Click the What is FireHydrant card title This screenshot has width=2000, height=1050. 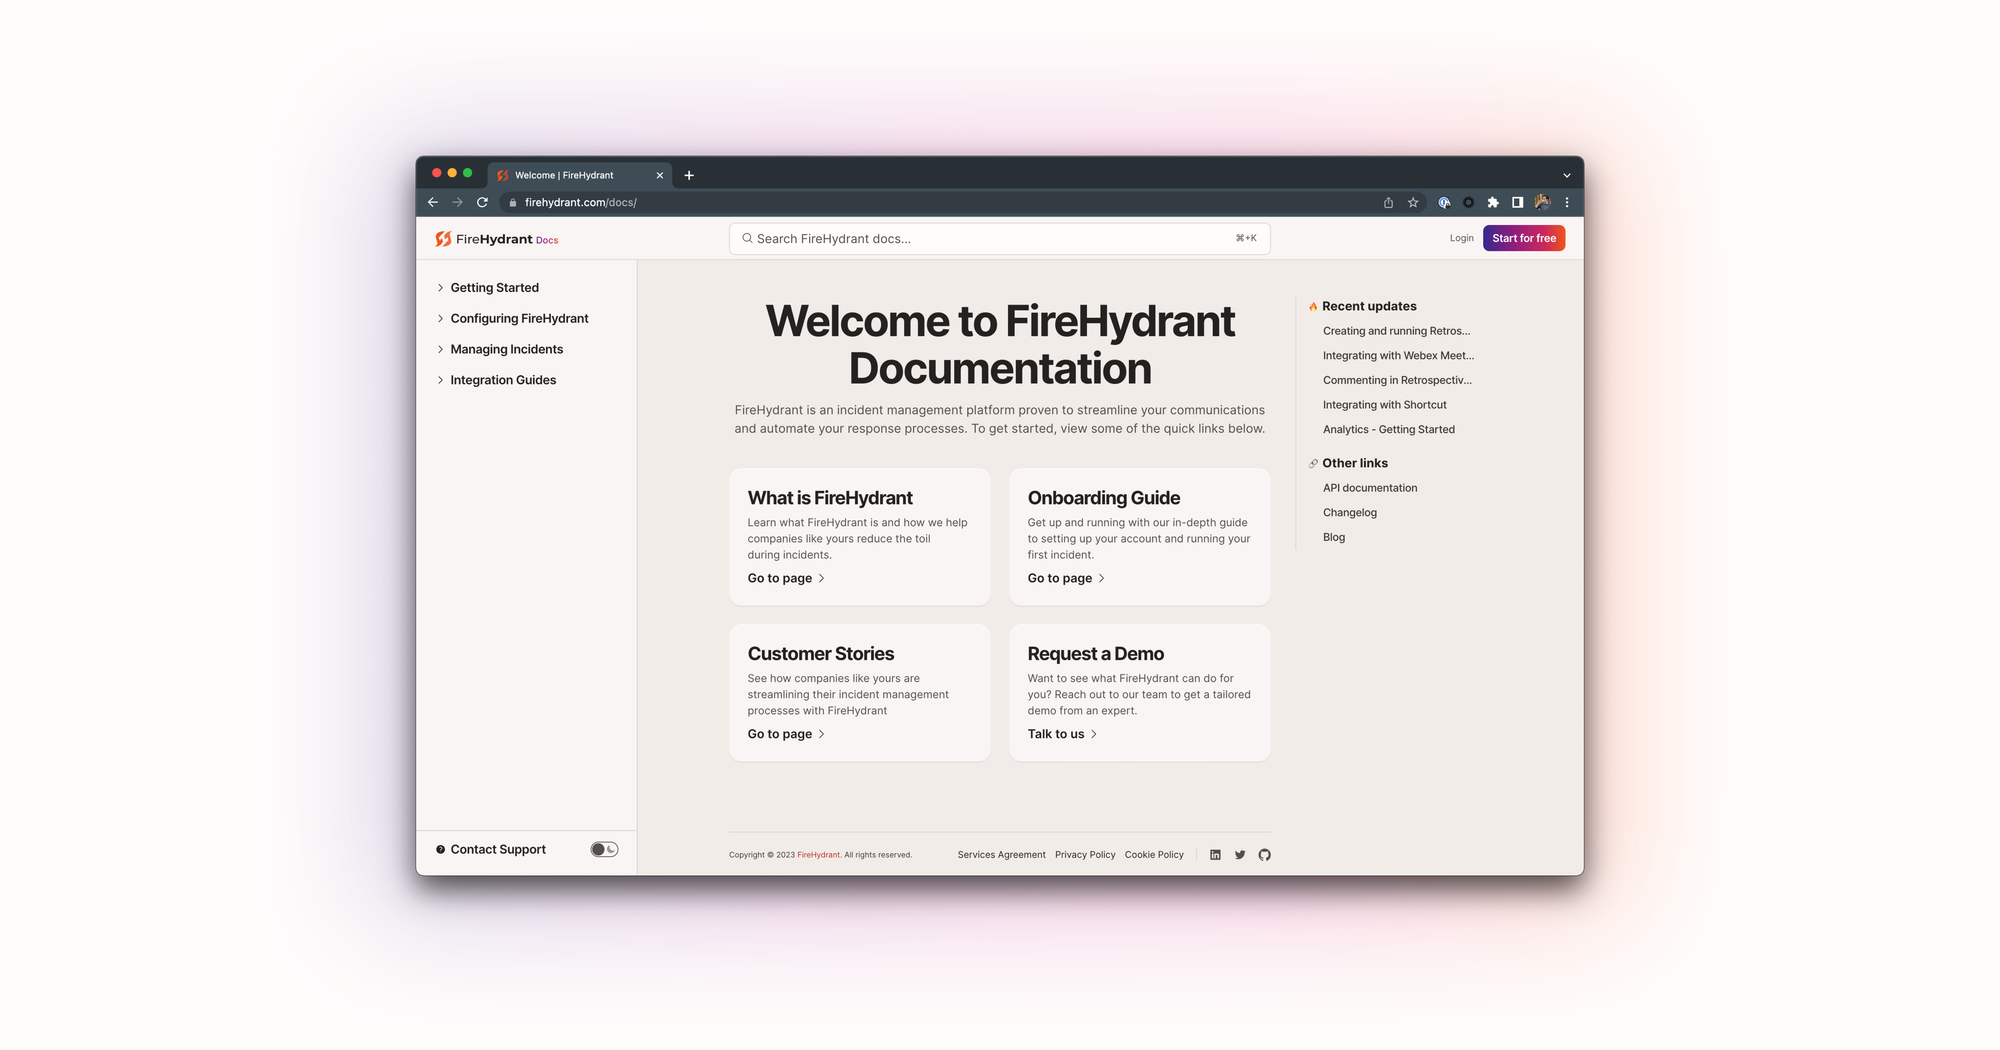pyautogui.click(x=830, y=498)
